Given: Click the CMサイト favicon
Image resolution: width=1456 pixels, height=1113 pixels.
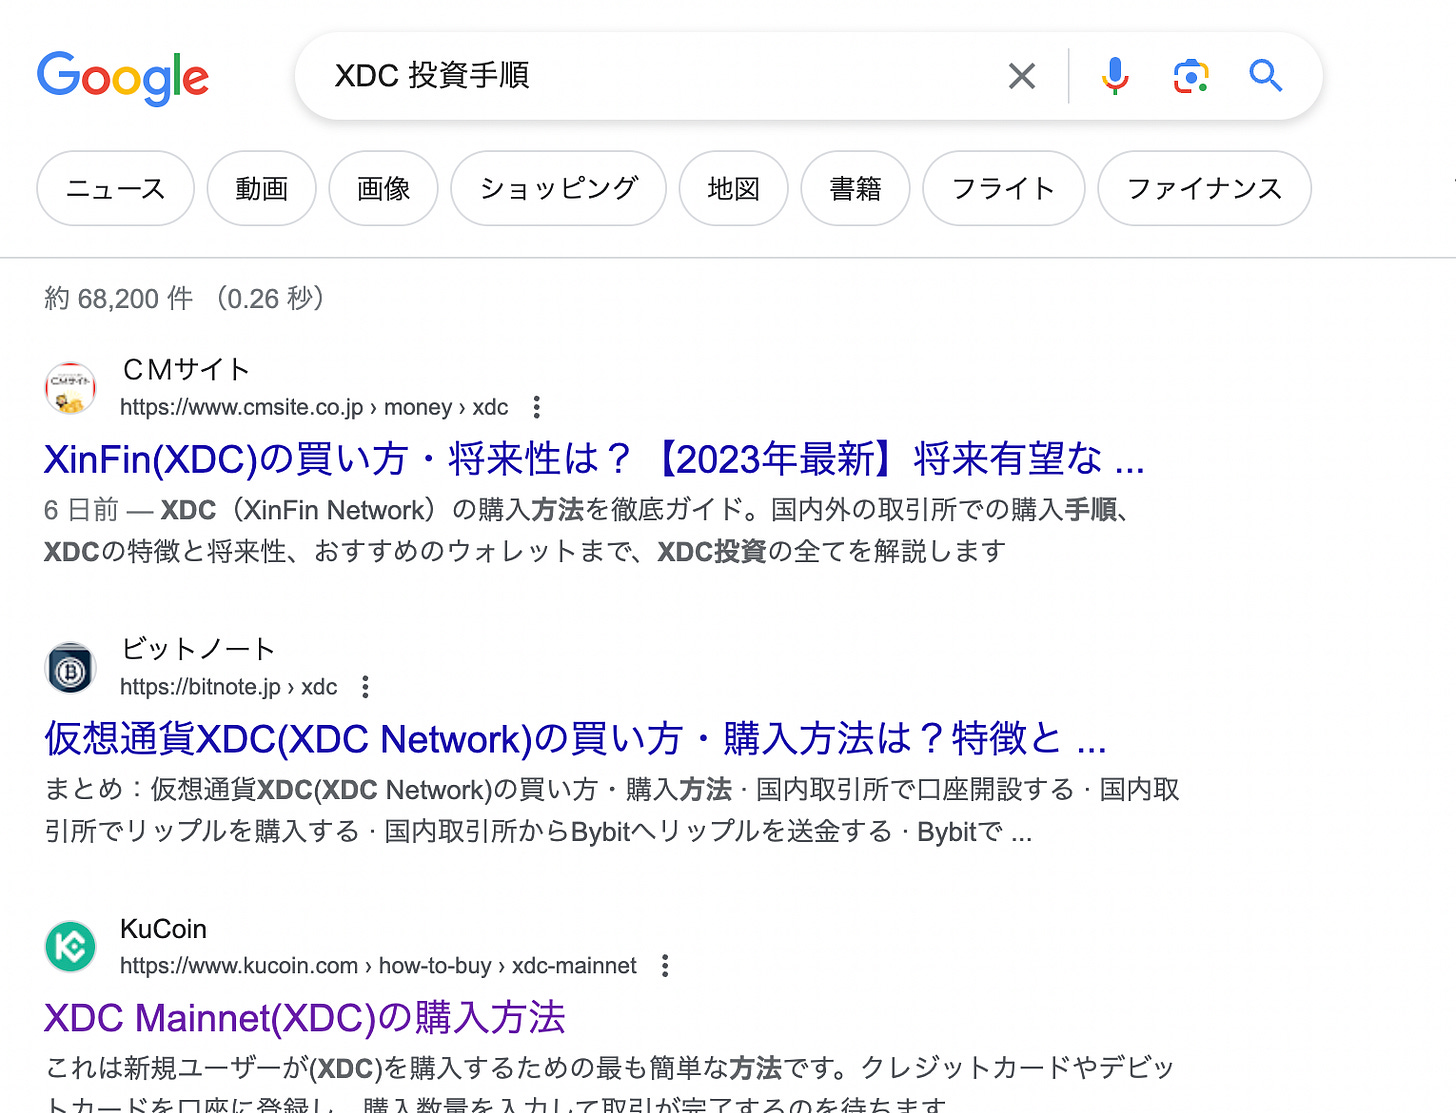Looking at the screenshot, I should (70, 388).
